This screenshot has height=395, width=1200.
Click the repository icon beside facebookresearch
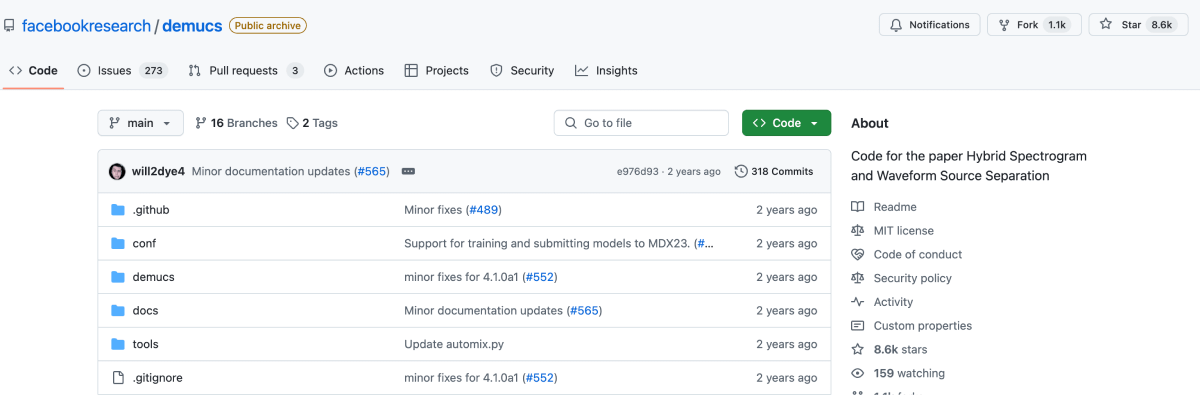pyautogui.click(x=9, y=25)
